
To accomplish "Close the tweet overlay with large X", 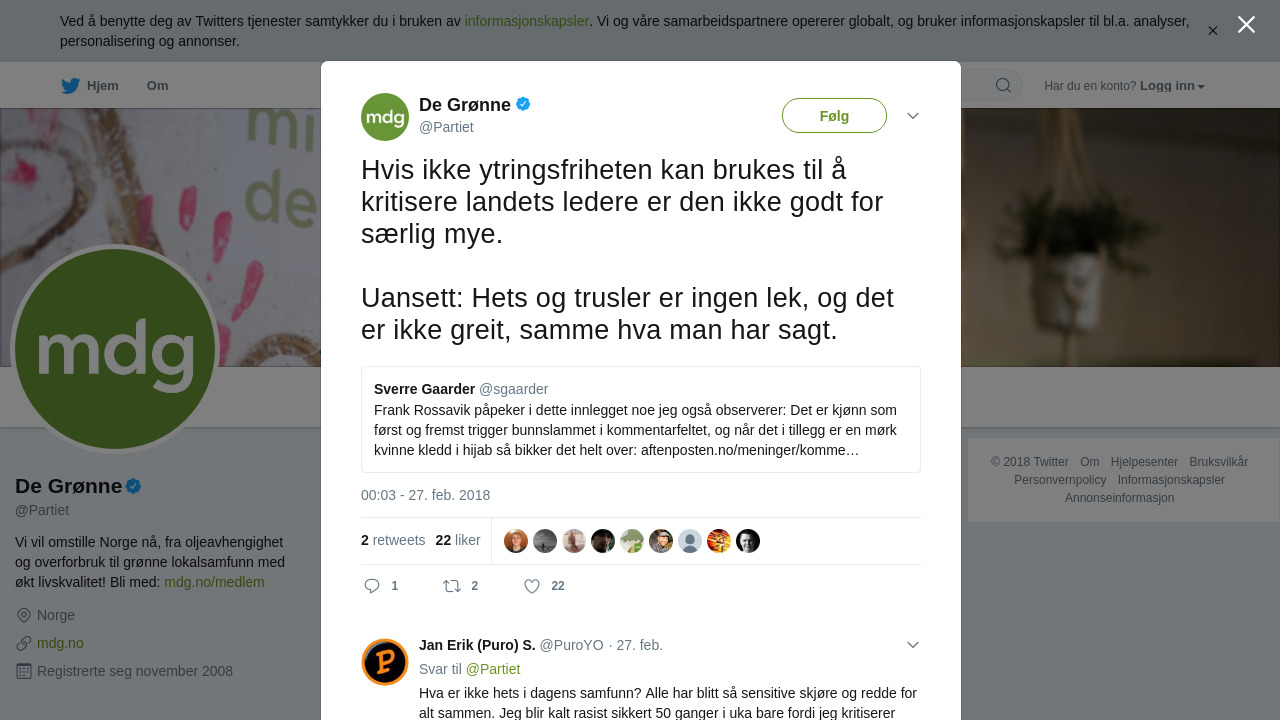I will pyautogui.click(x=1246, y=24).
